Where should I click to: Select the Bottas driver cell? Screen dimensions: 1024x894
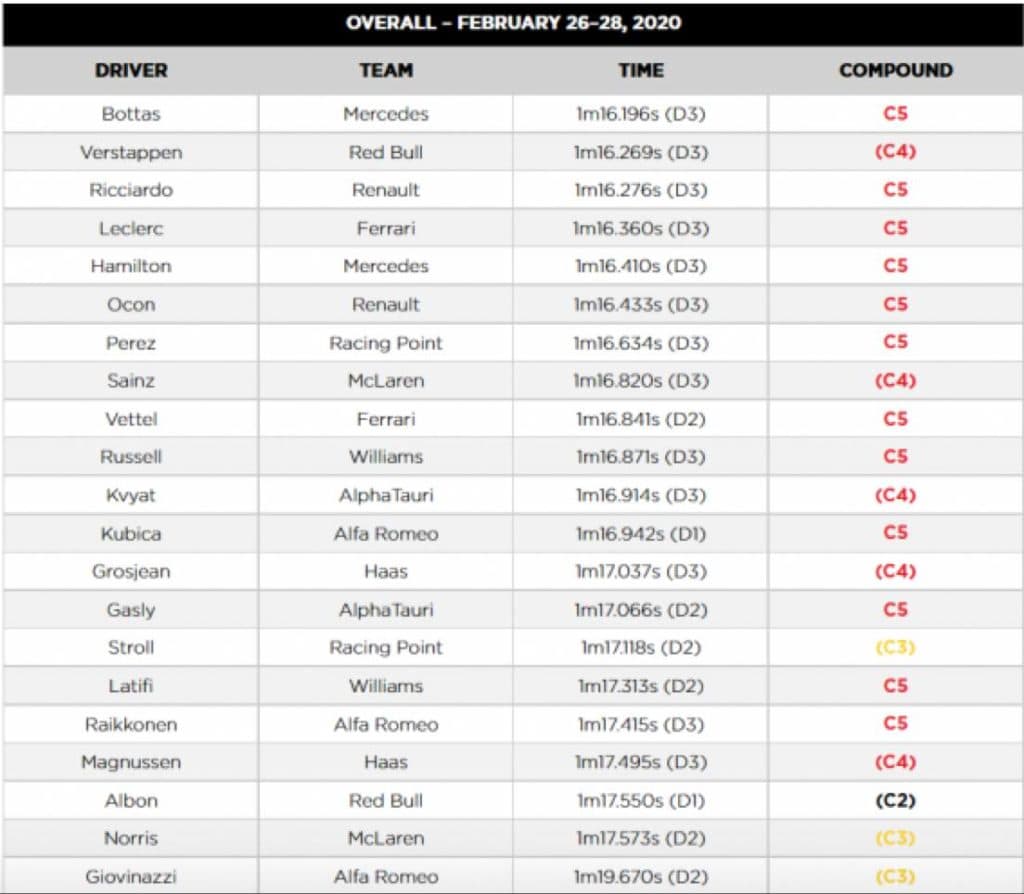pos(131,114)
